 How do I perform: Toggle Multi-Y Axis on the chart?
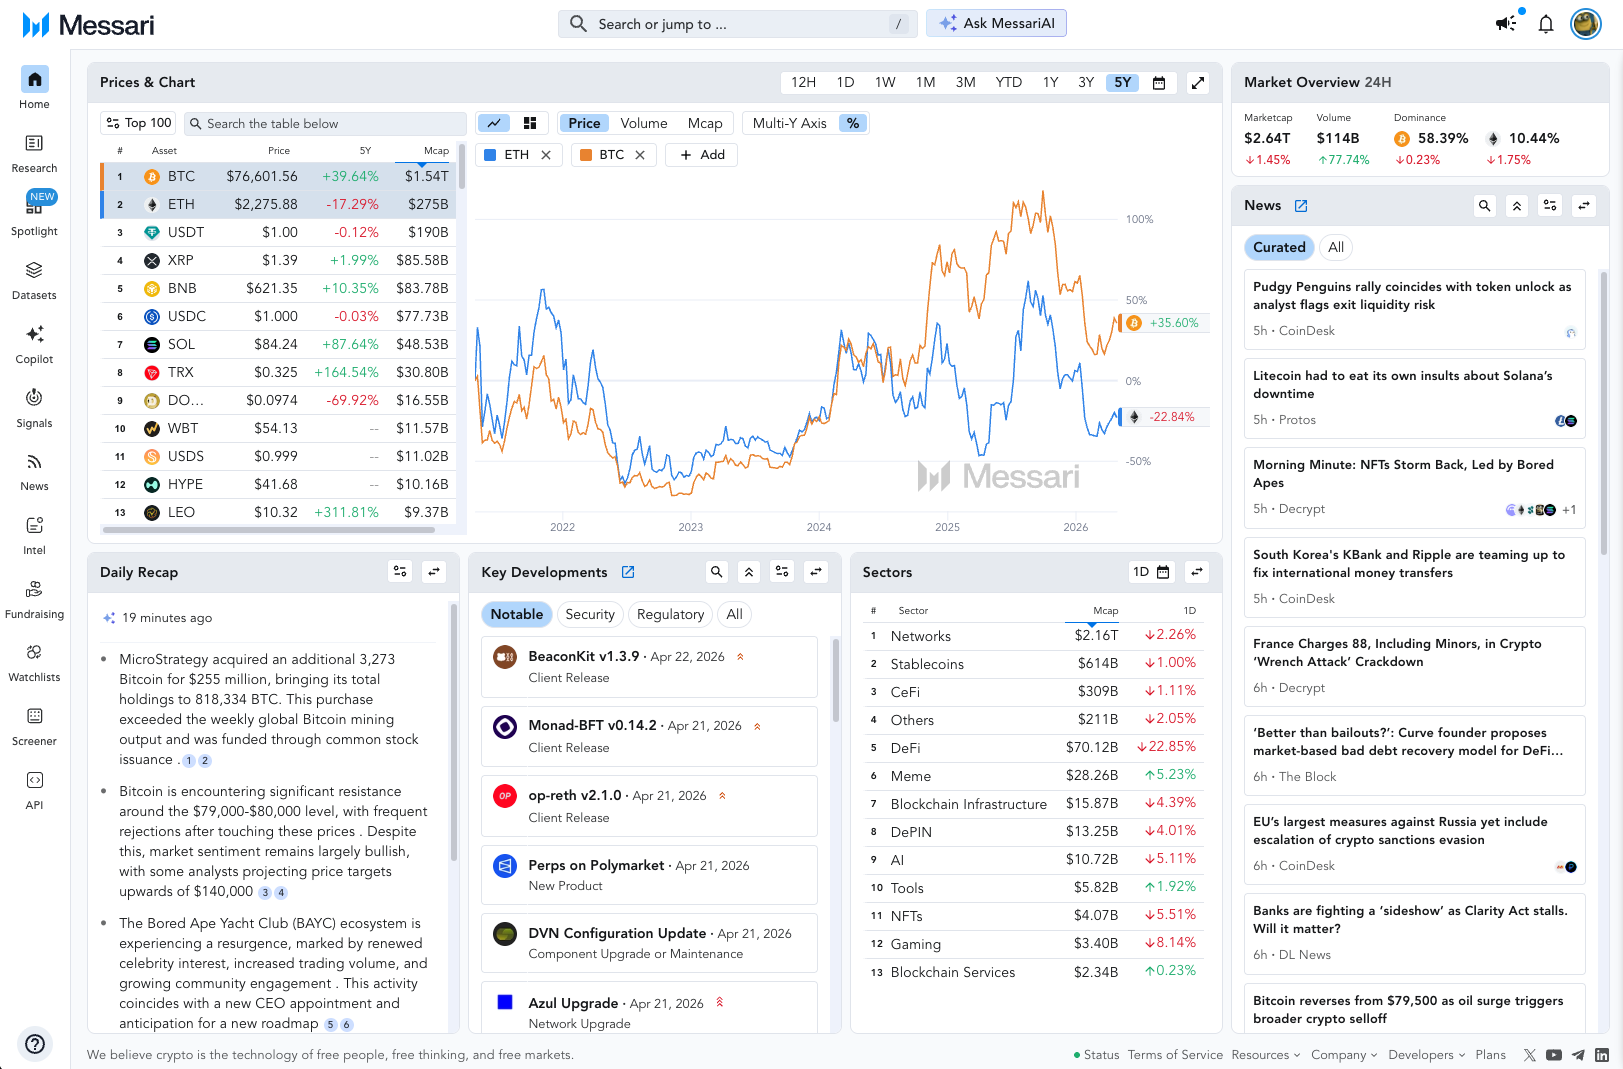coord(789,123)
